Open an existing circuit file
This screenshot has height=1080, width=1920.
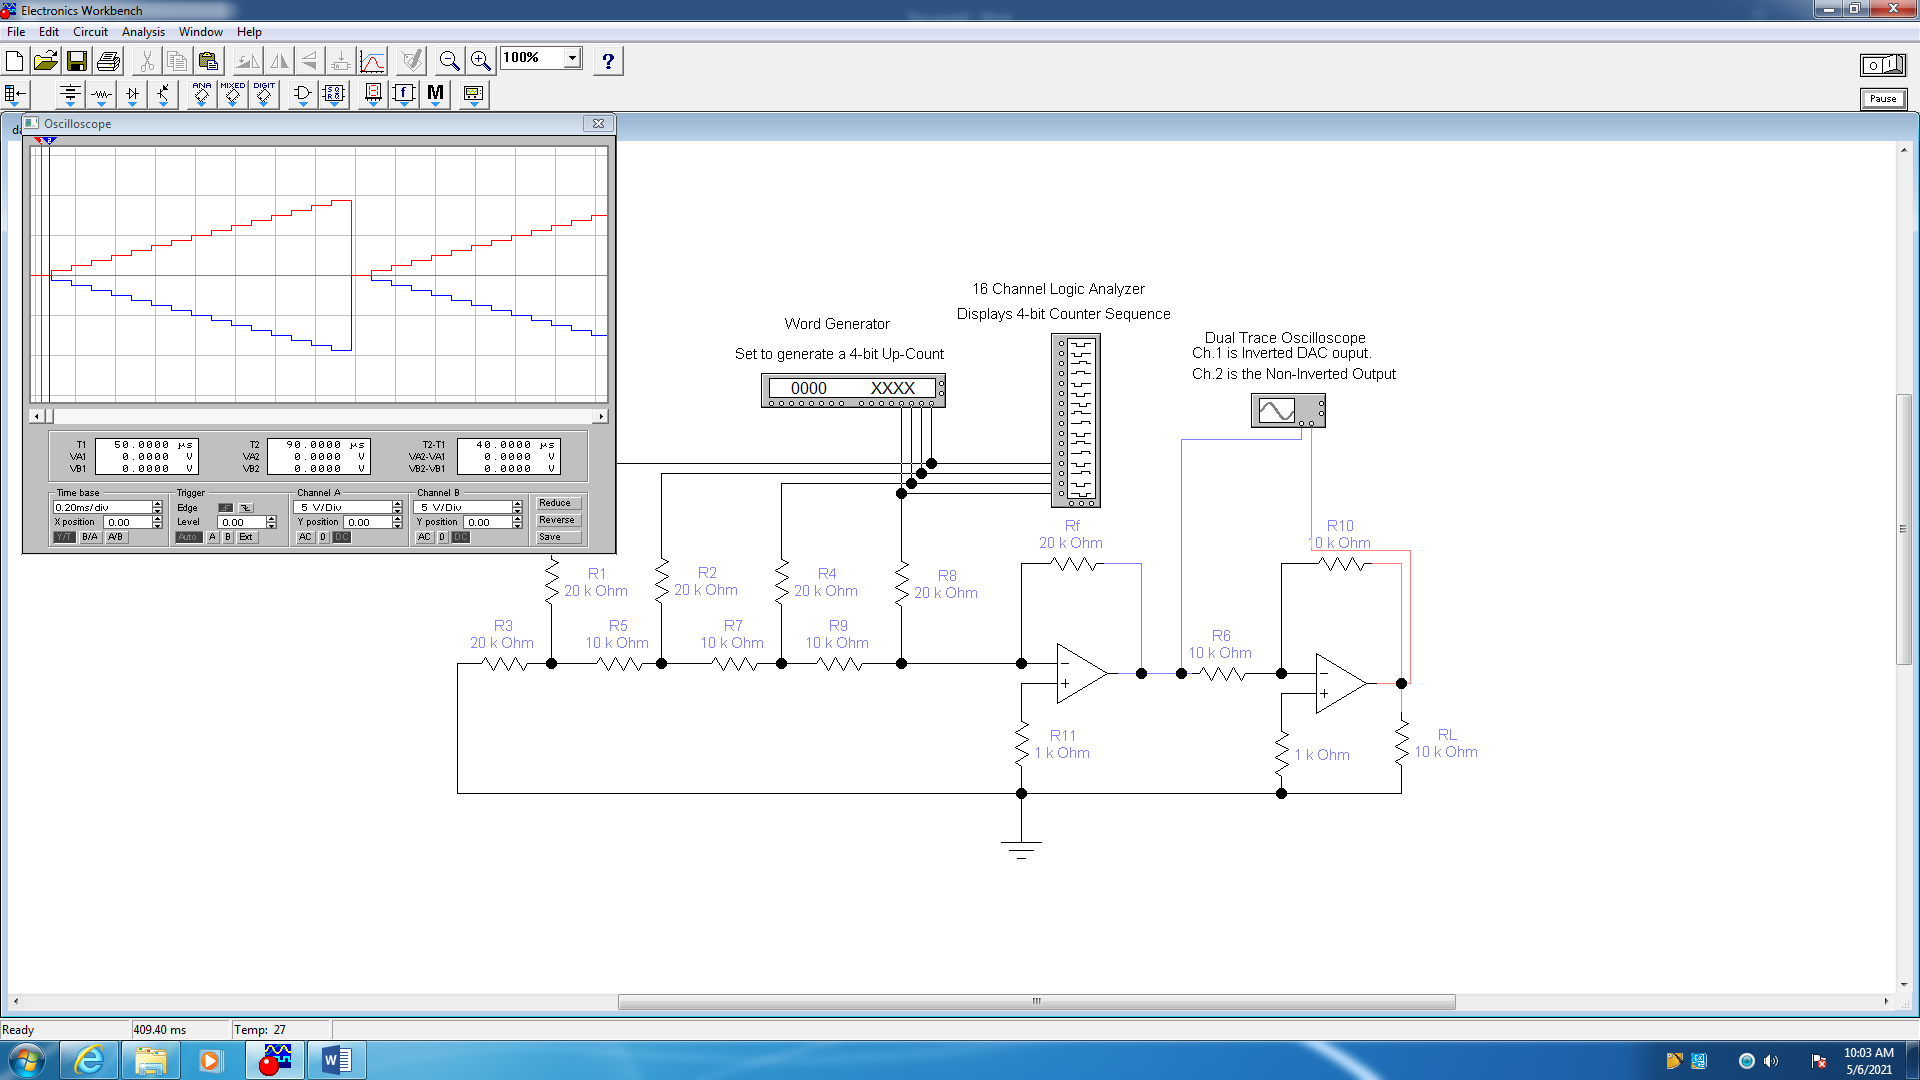pos(46,61)
